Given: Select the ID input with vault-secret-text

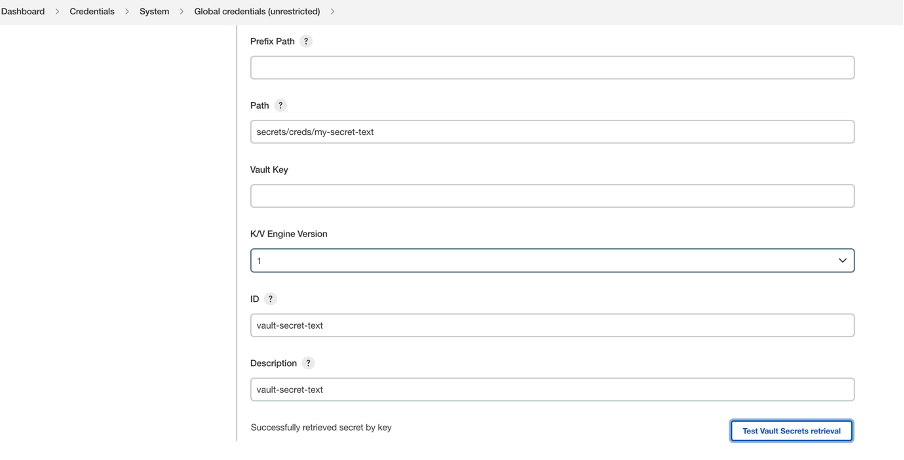Looking at the screenshot, I should [x=552, y=325].
